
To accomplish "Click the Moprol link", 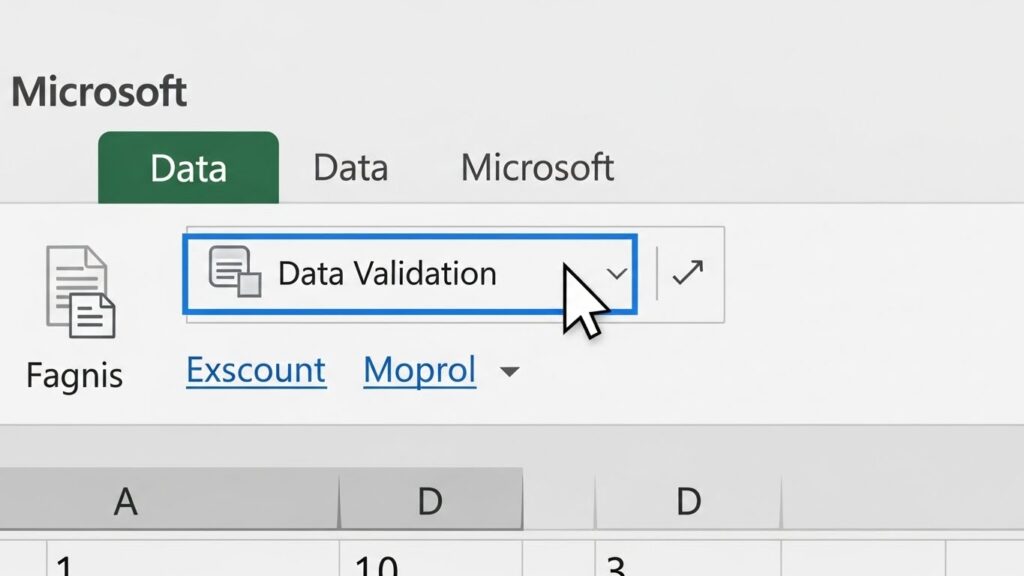I will 419,371.
